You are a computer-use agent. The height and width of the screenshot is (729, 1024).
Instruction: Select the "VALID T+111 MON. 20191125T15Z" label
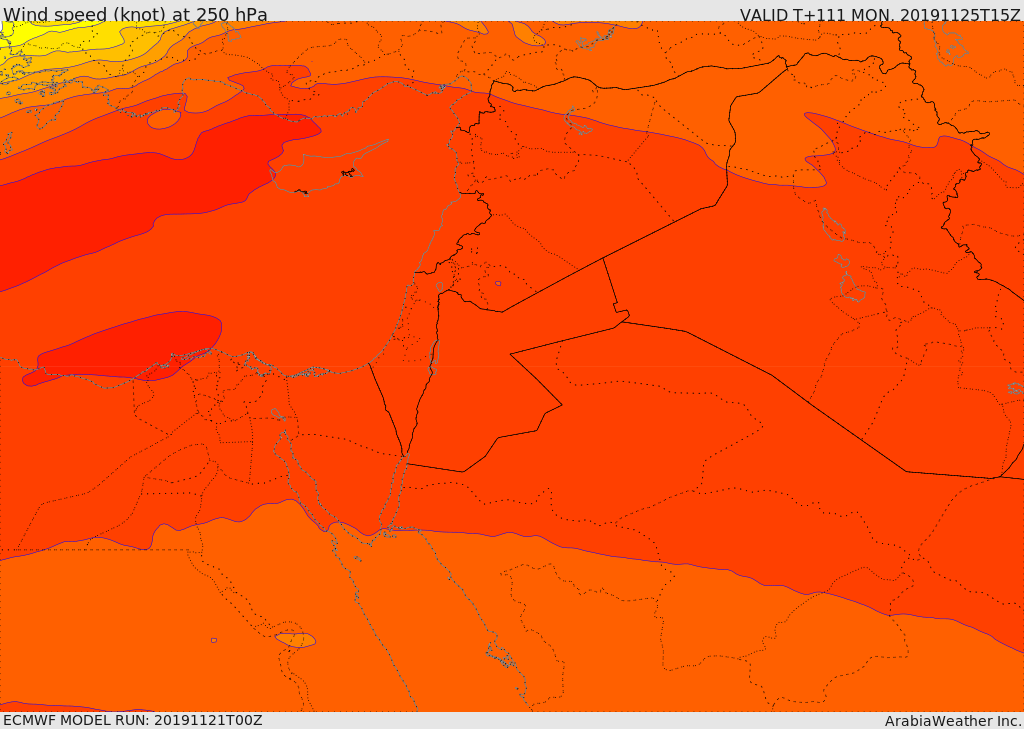879,15
